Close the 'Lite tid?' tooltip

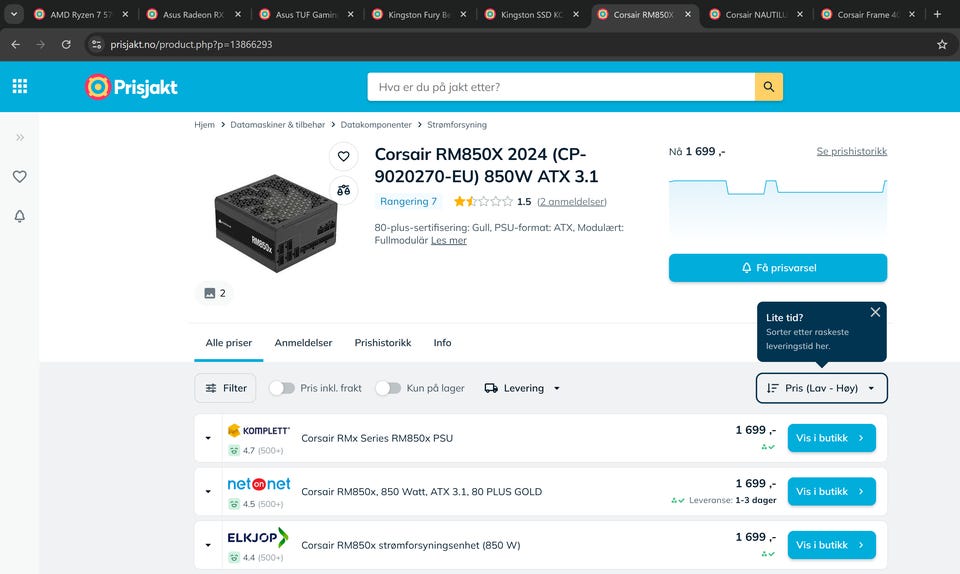pos(875,312)
